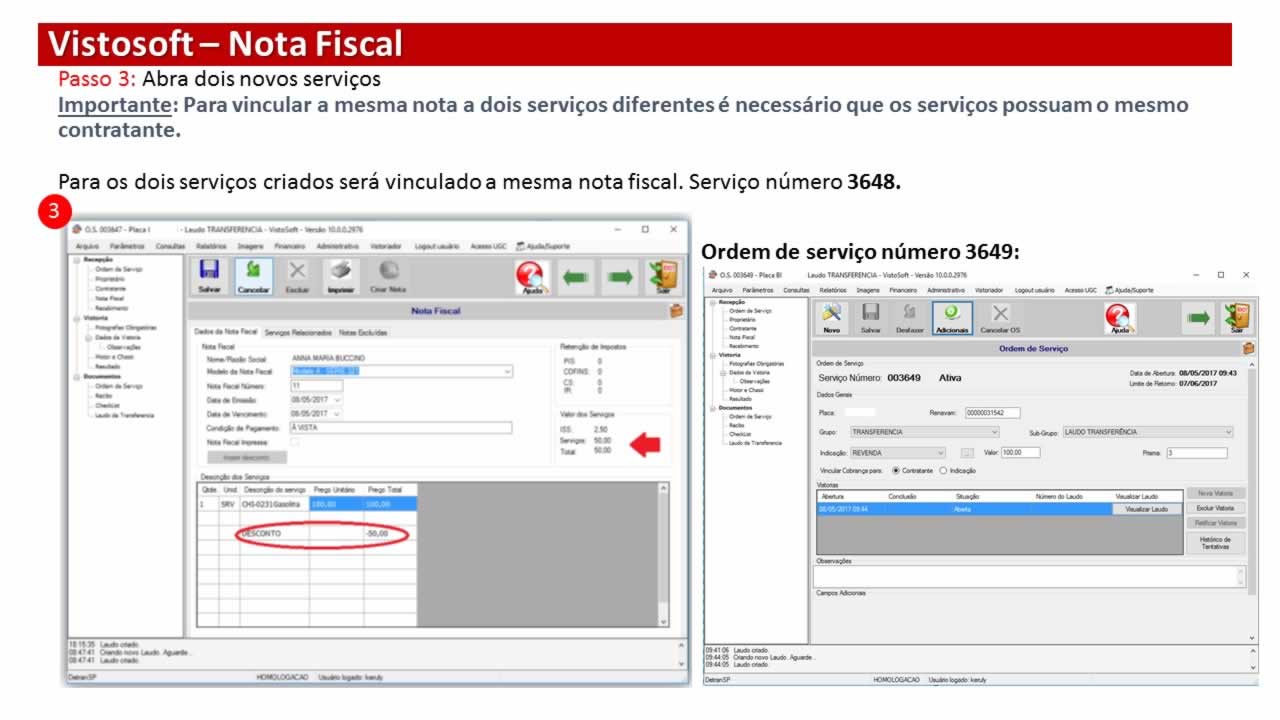Viewport: 1280px width, 720px height.
Task: Click small button beside Indicação REVENDA dropdown
Action: coord(967,453)
